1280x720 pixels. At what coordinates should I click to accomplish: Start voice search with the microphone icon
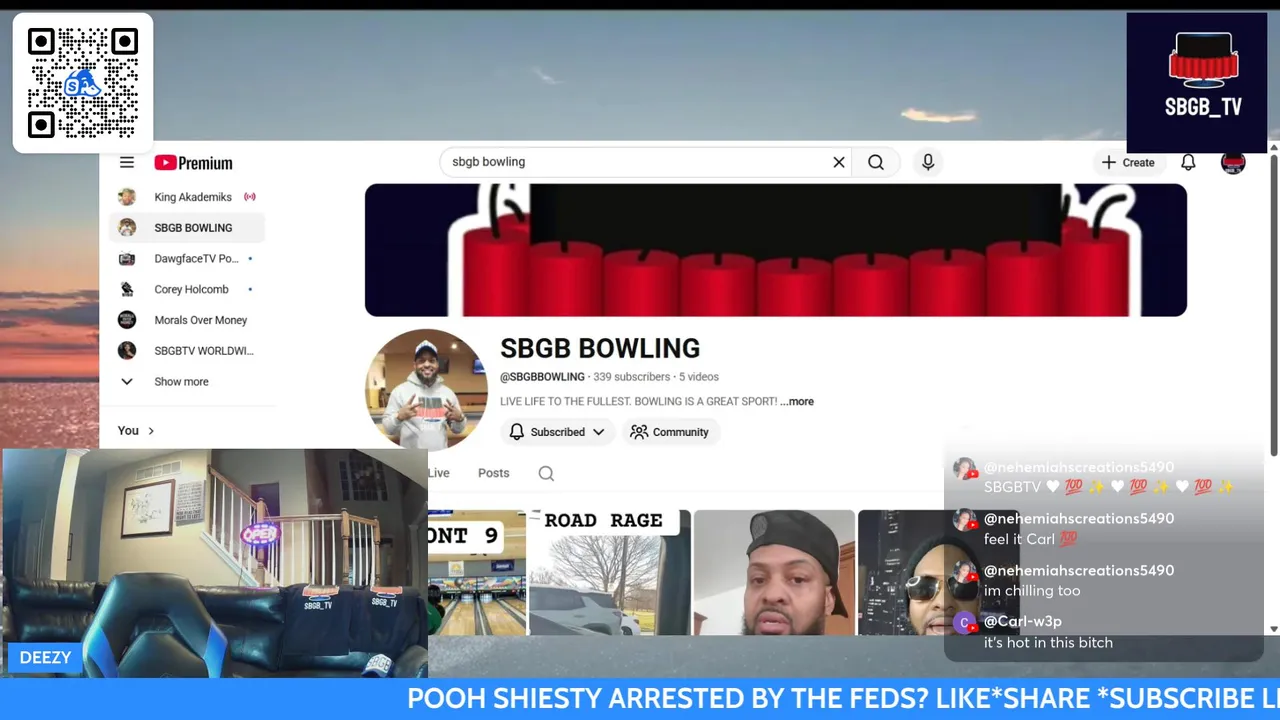click(928, 162)
